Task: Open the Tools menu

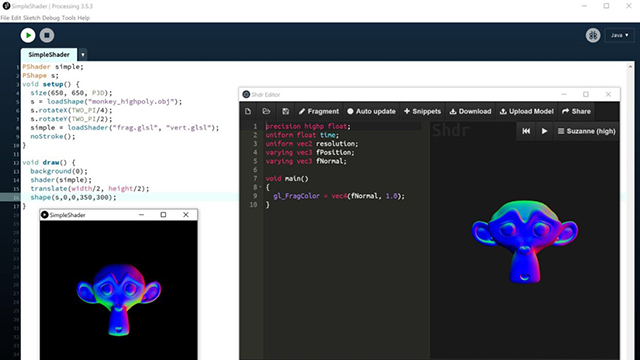Action: tap(69, 18)
